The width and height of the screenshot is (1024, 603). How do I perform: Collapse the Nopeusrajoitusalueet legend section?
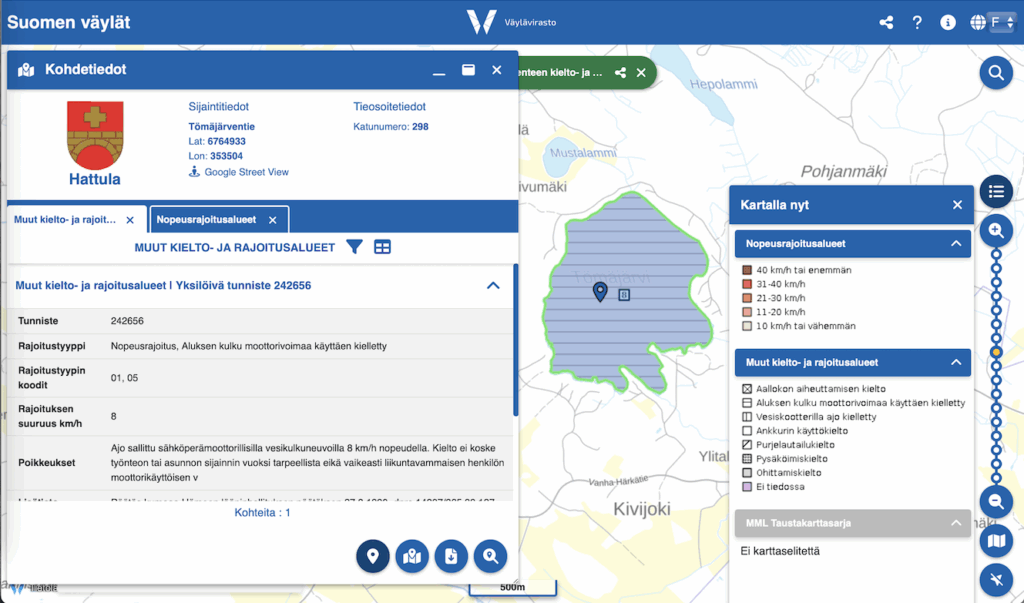click(955, 243)
